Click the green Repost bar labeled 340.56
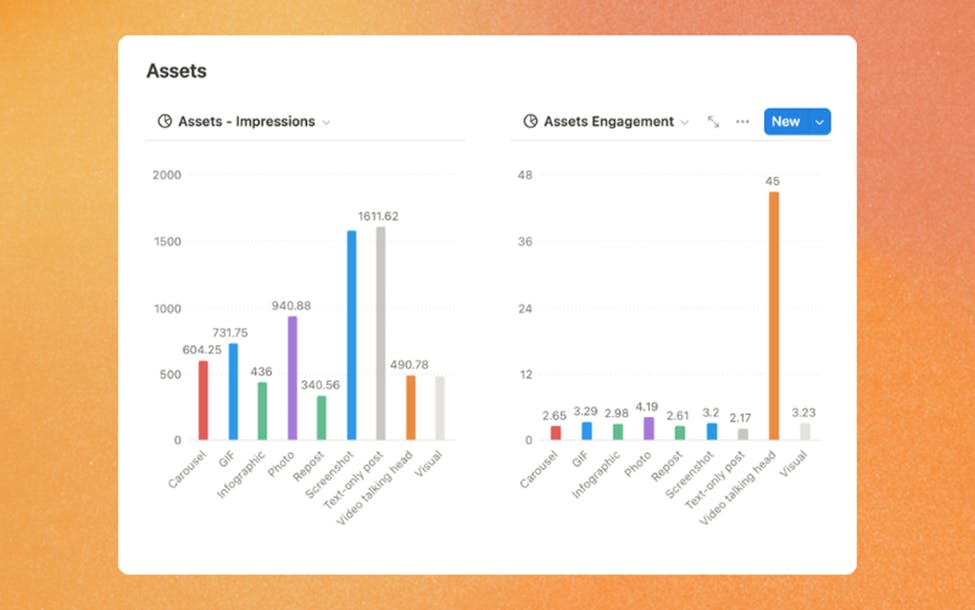The image size is (975, 610). coord(321,418)
